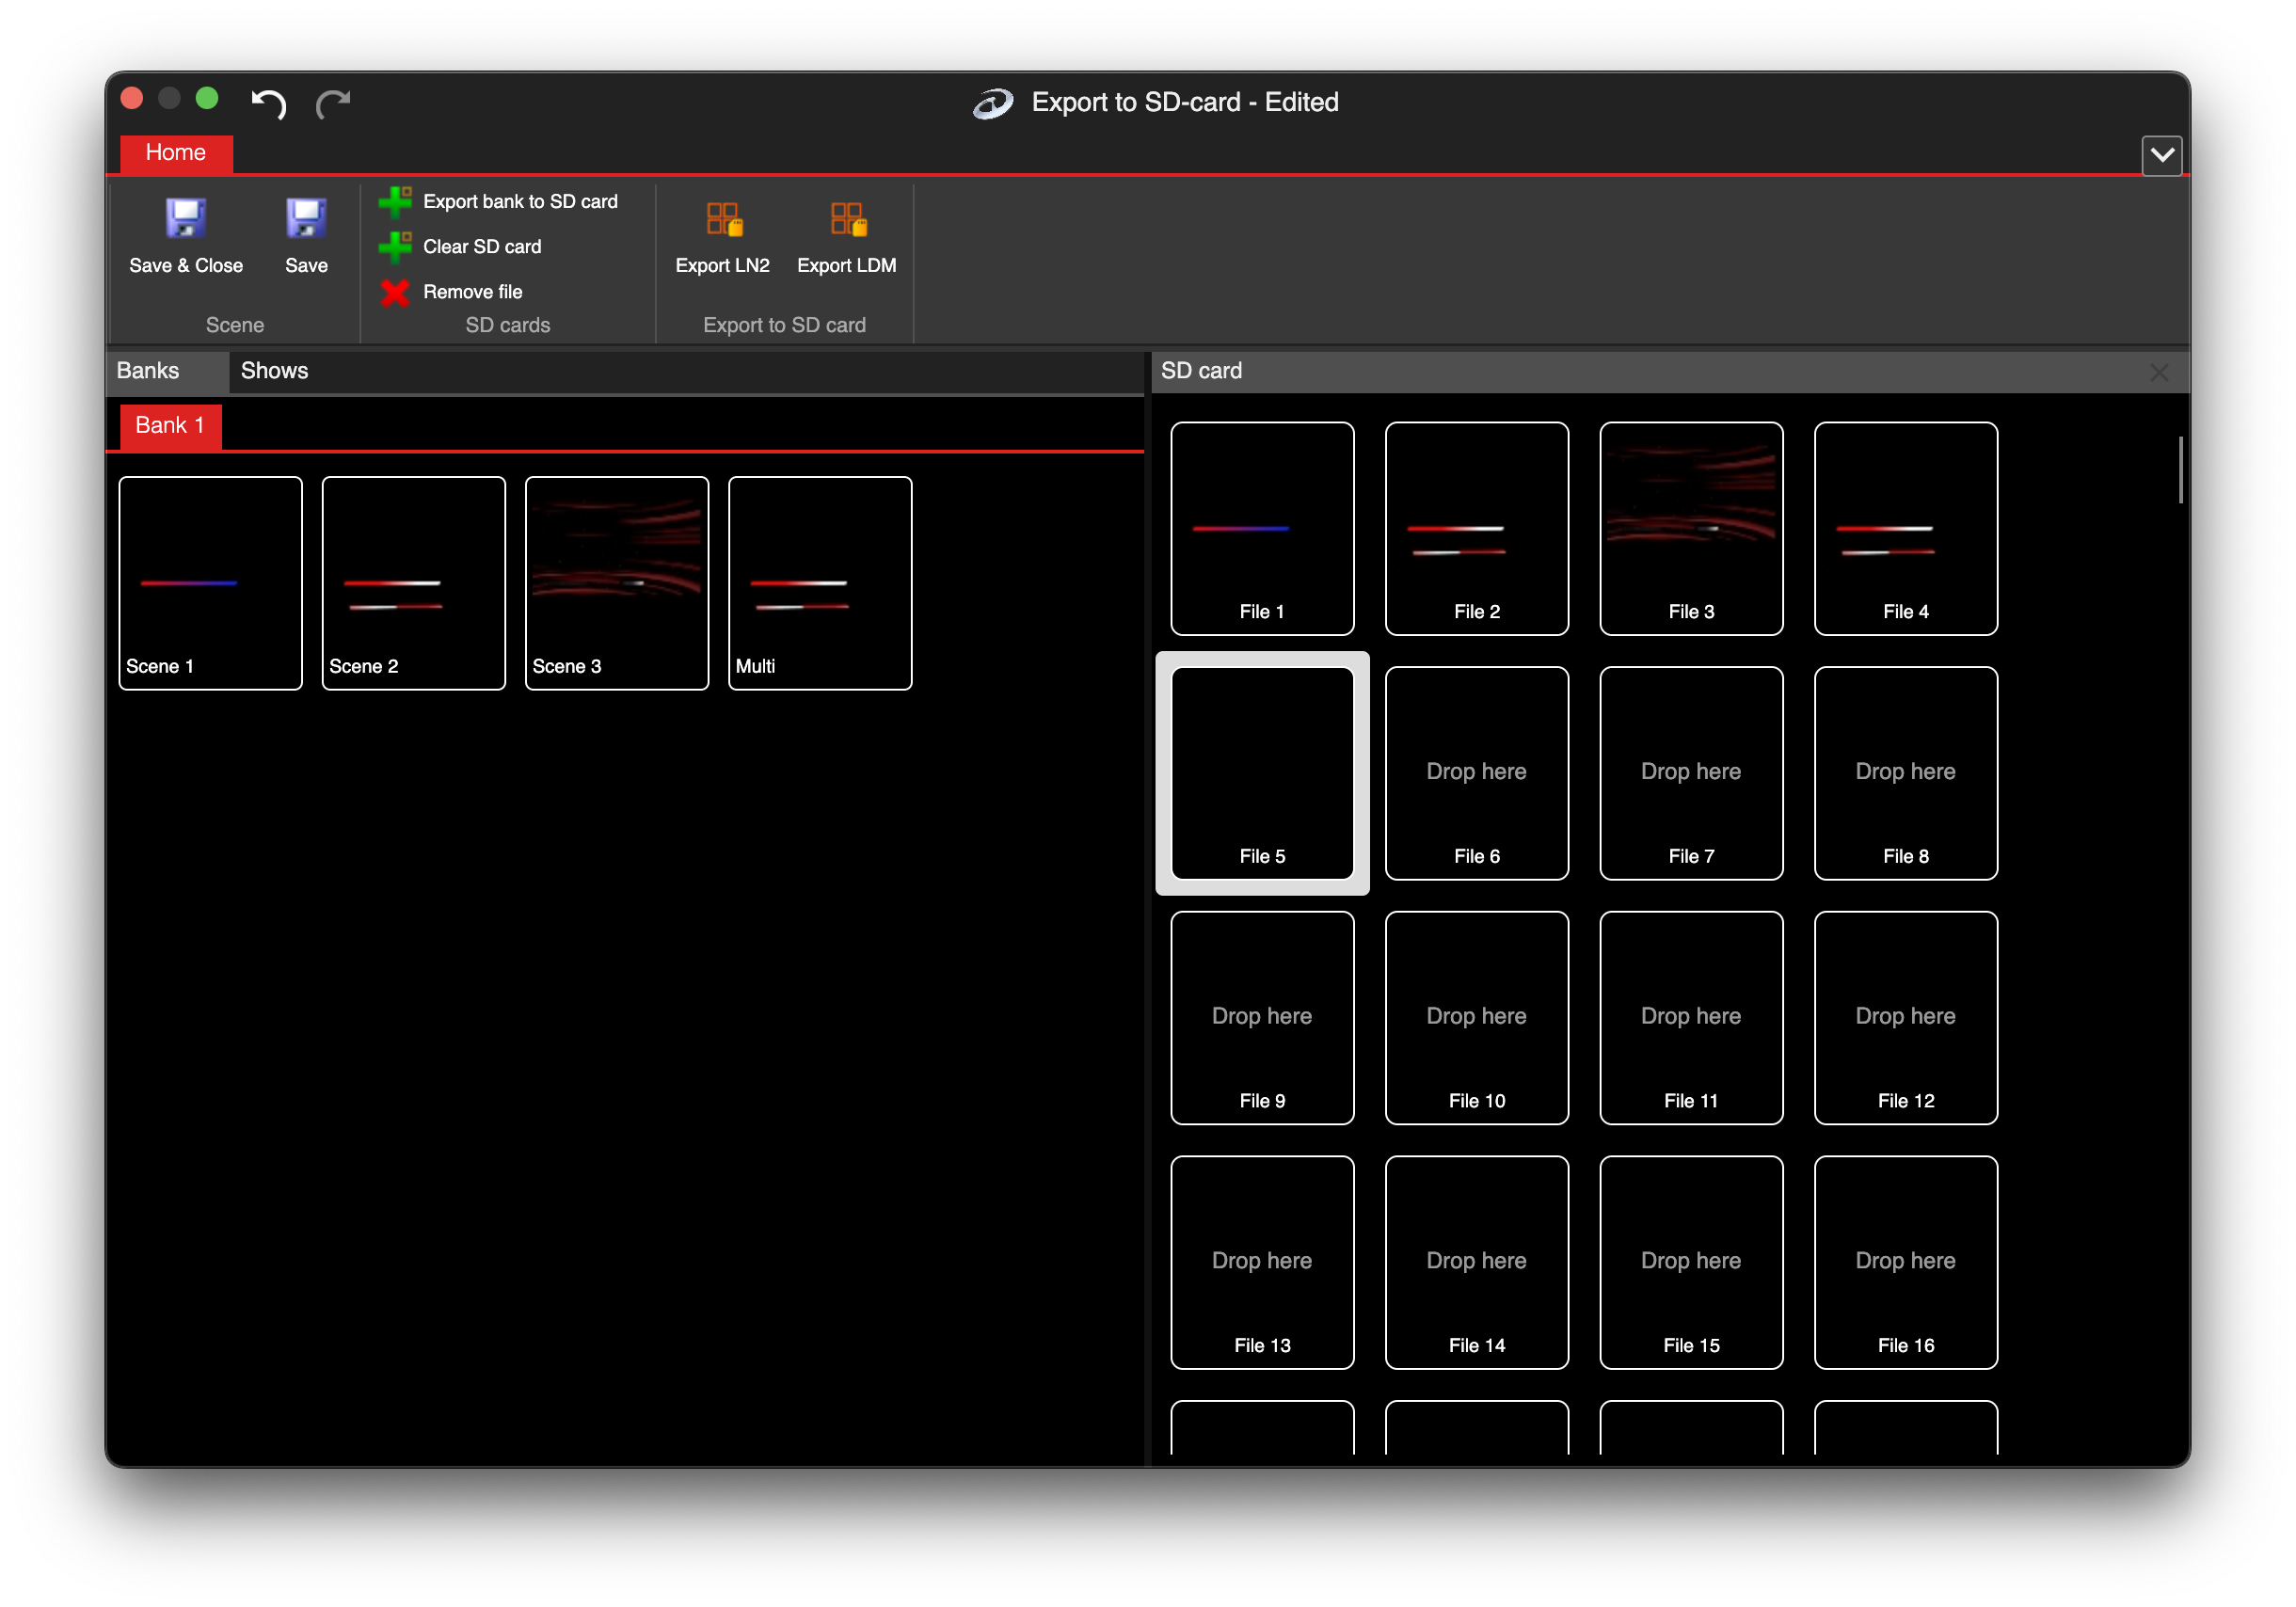Image resolution: width=2296 pixels, height=1607 pixels.
Task: Select the empty File 14 slot
Action: [1477, 1263]
